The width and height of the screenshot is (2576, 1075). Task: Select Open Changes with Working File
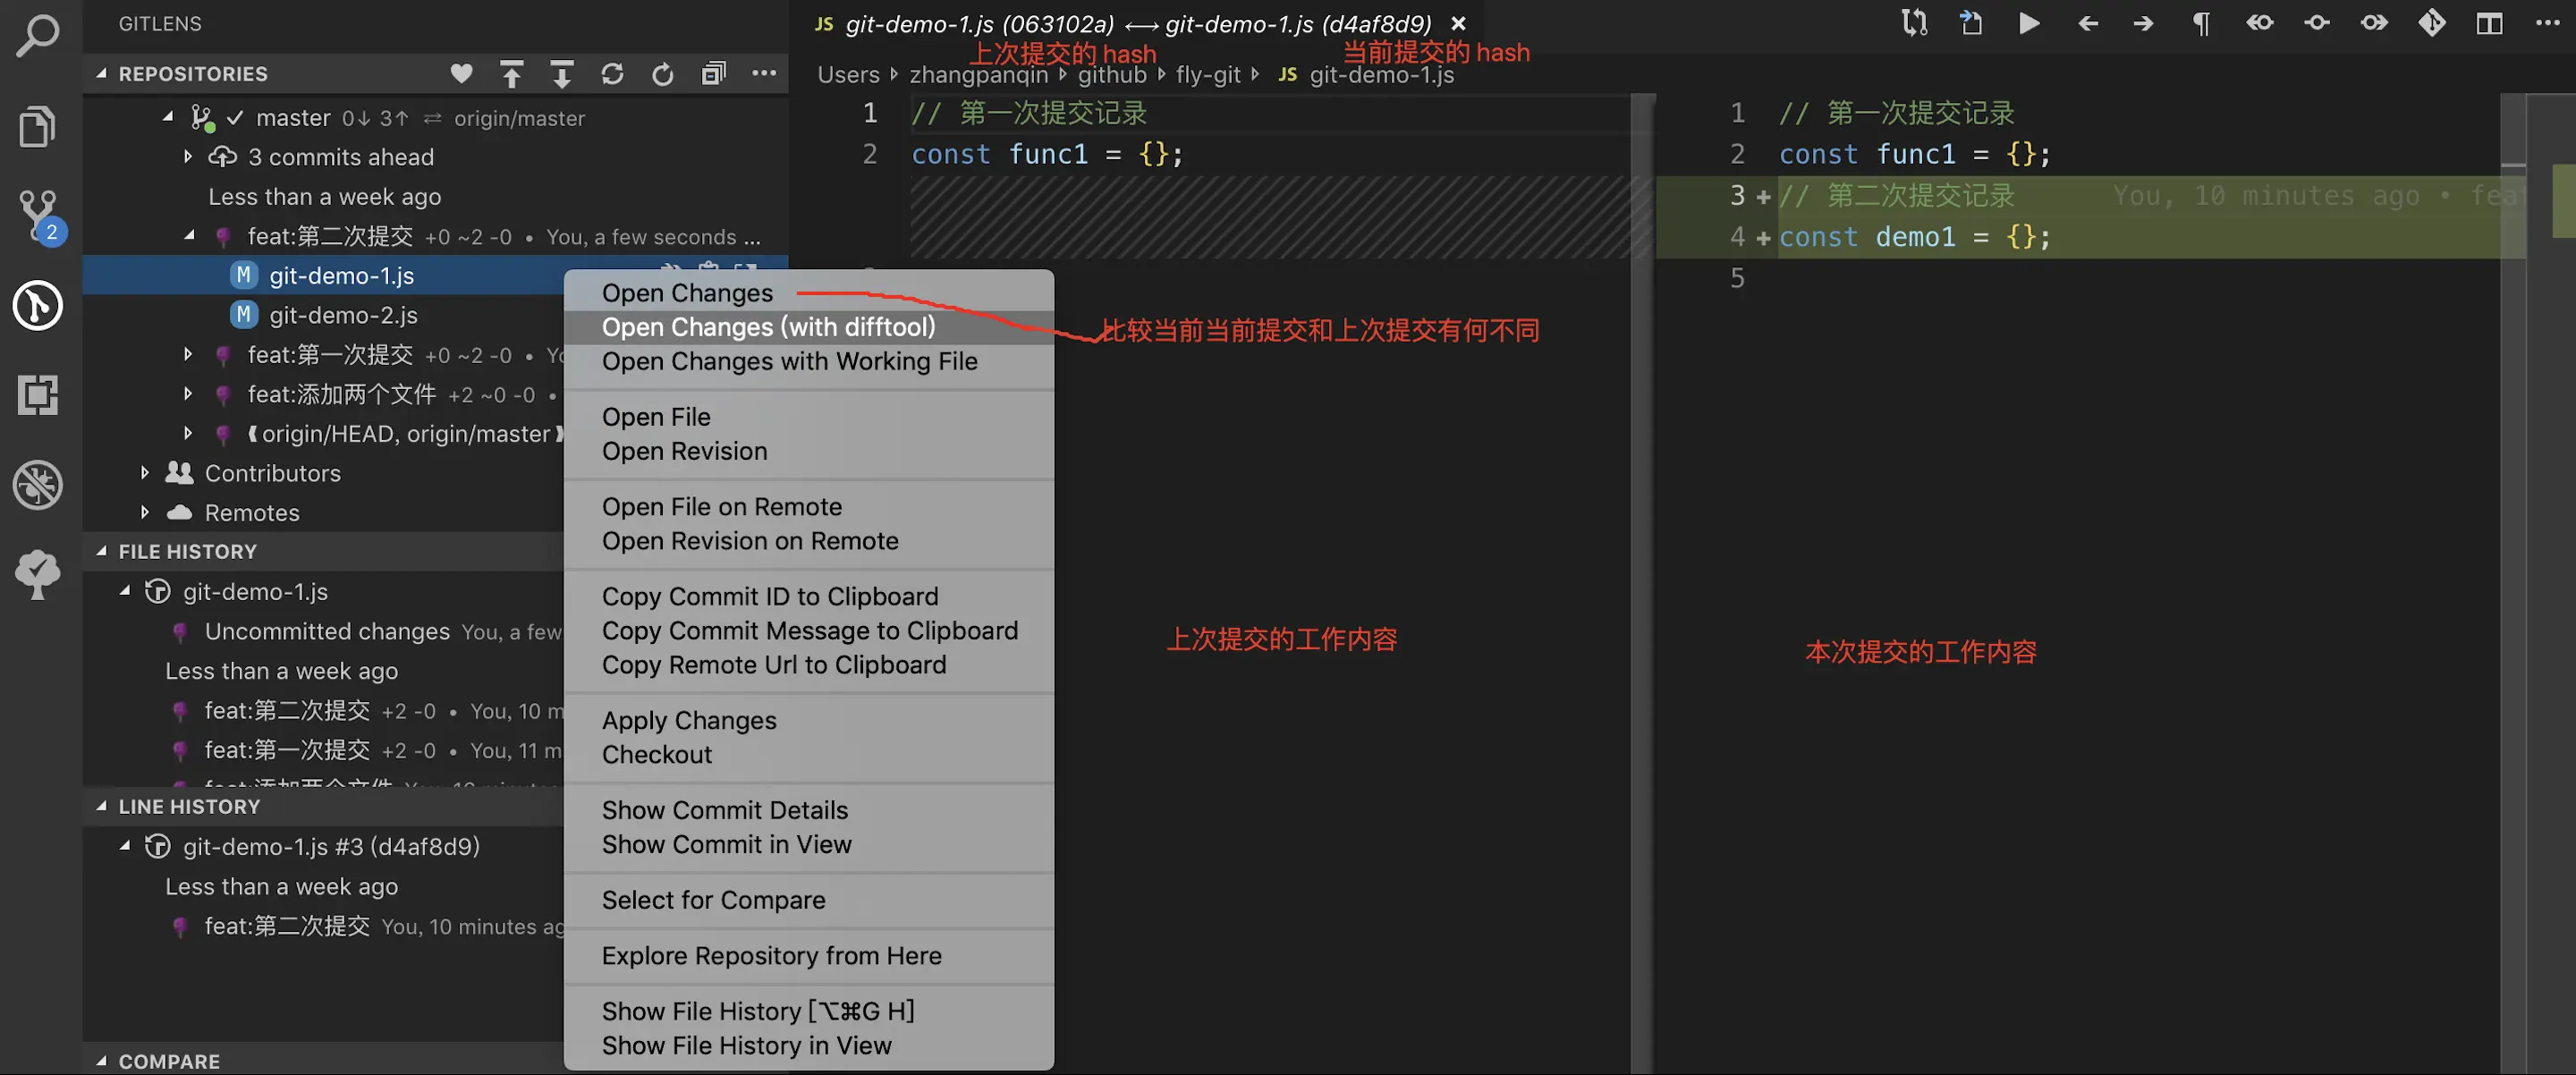(789, 361)
